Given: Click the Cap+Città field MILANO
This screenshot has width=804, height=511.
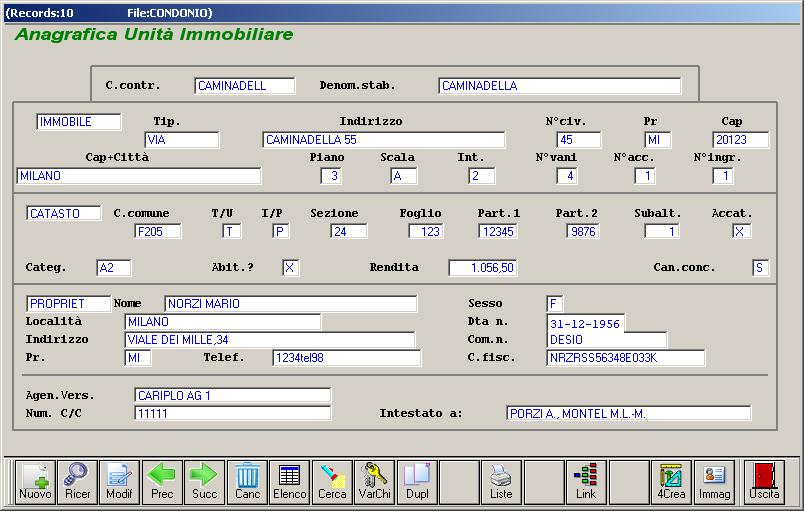Looking at the screenshot, I should [x=138, y=176].
